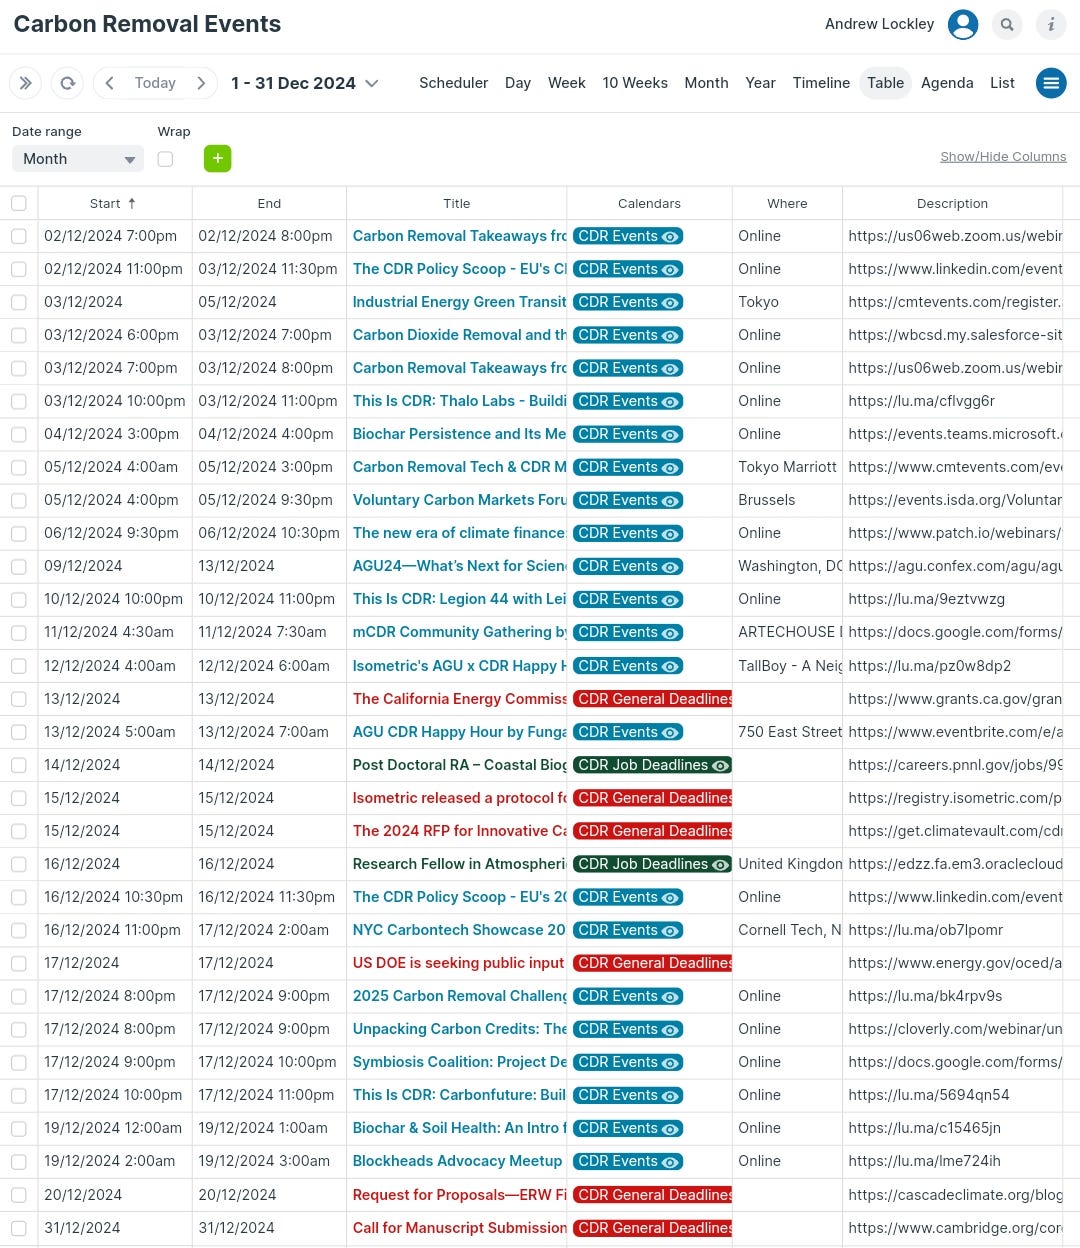Click eye icon on Unpacking Carbon Credits row

[x=671, y=1030]
